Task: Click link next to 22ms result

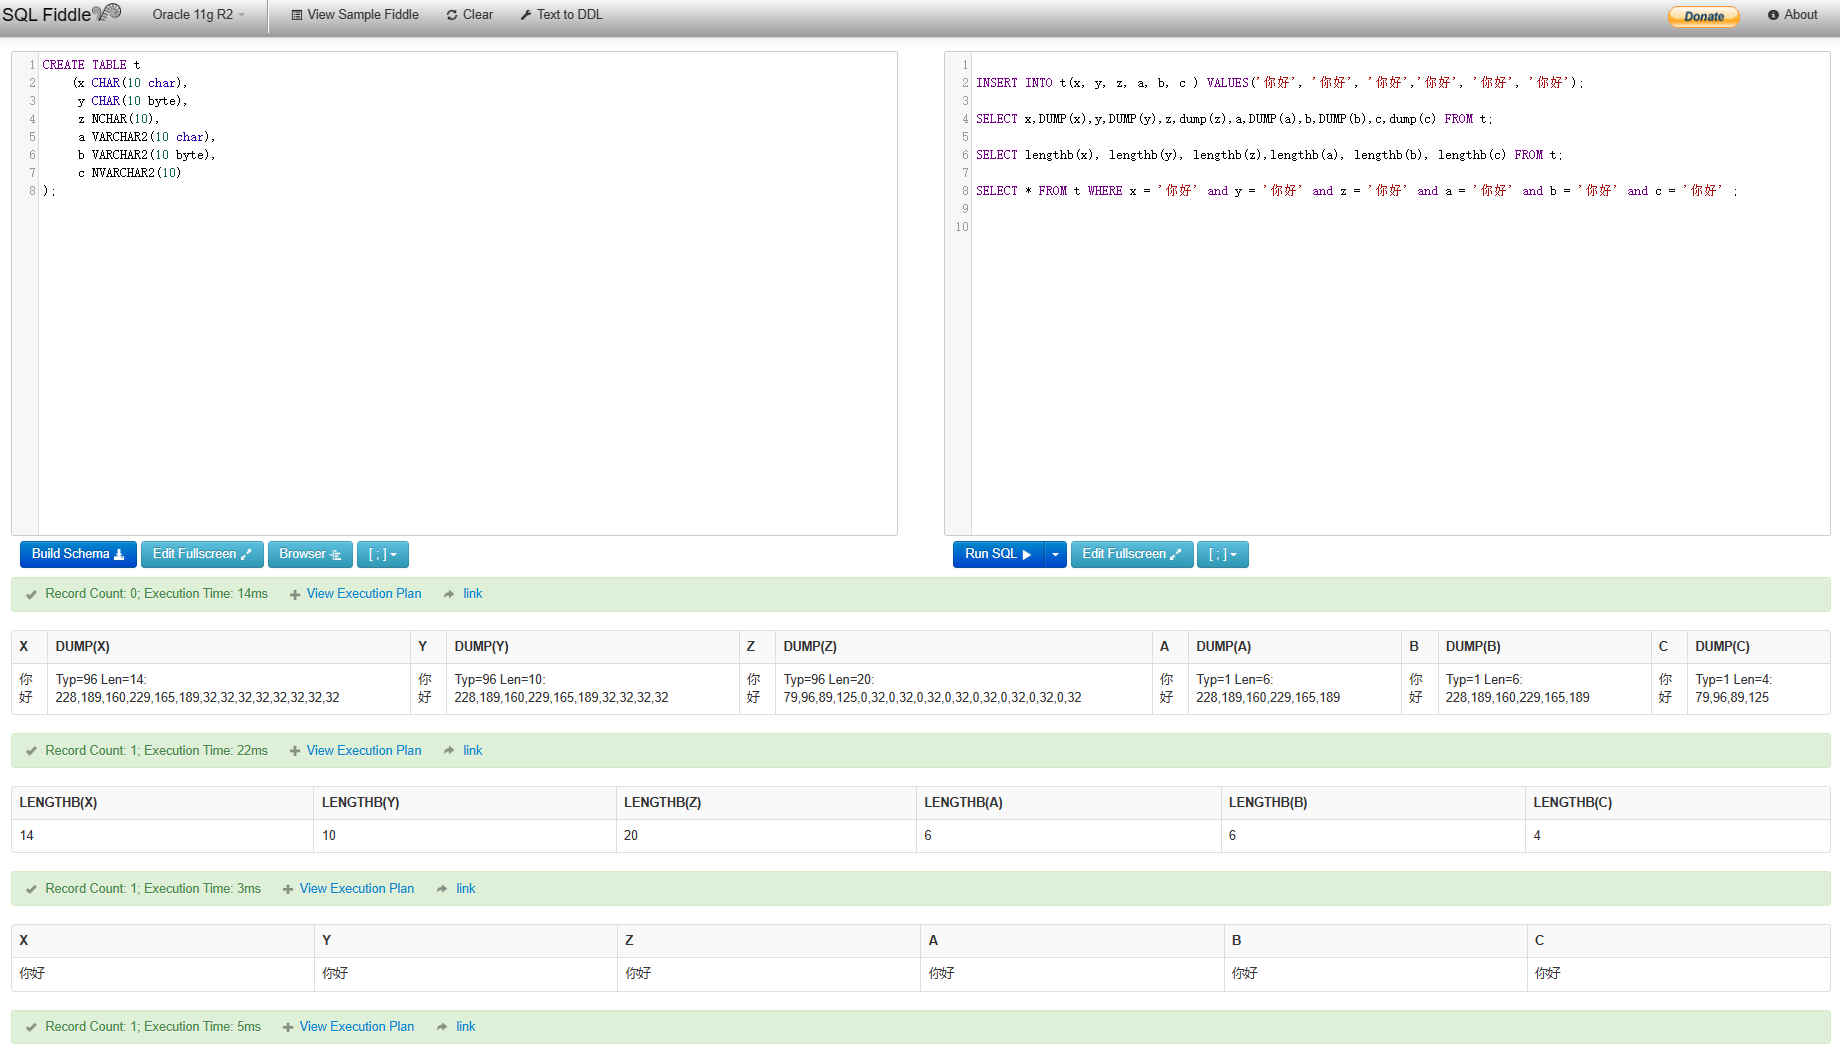Action: [473, 751]
